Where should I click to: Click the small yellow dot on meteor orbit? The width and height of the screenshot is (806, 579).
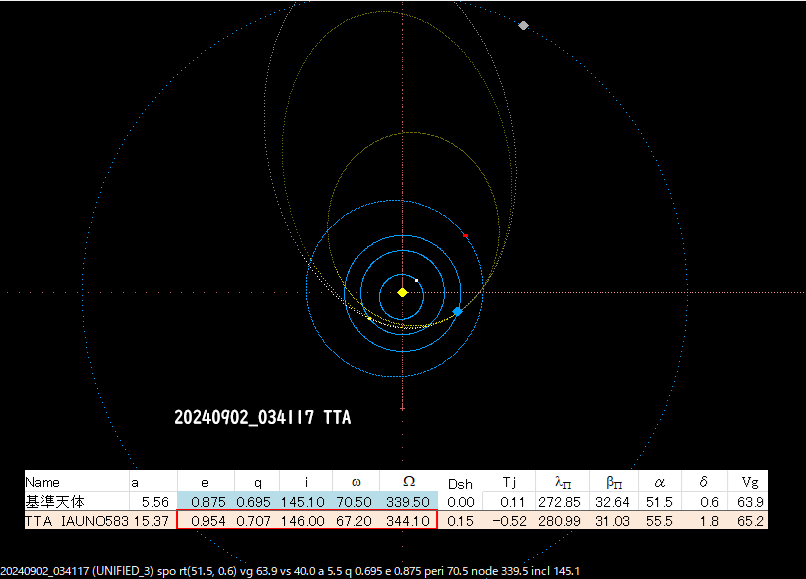pyautogui.click(x=370, y=319)
